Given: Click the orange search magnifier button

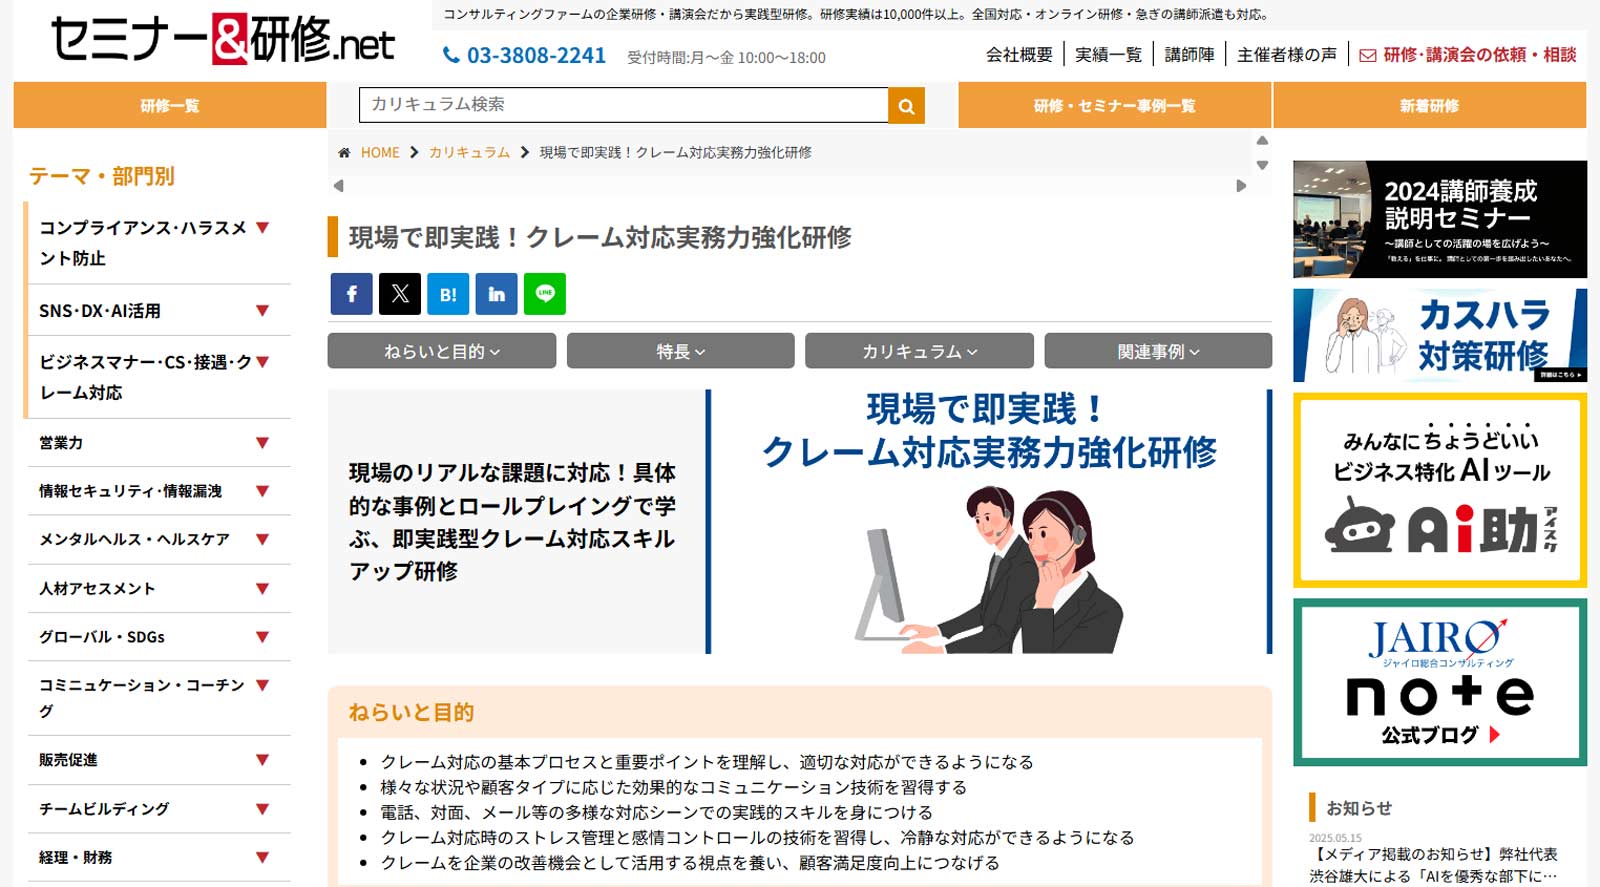Looking at the screenshot, I should pos(906,105).
